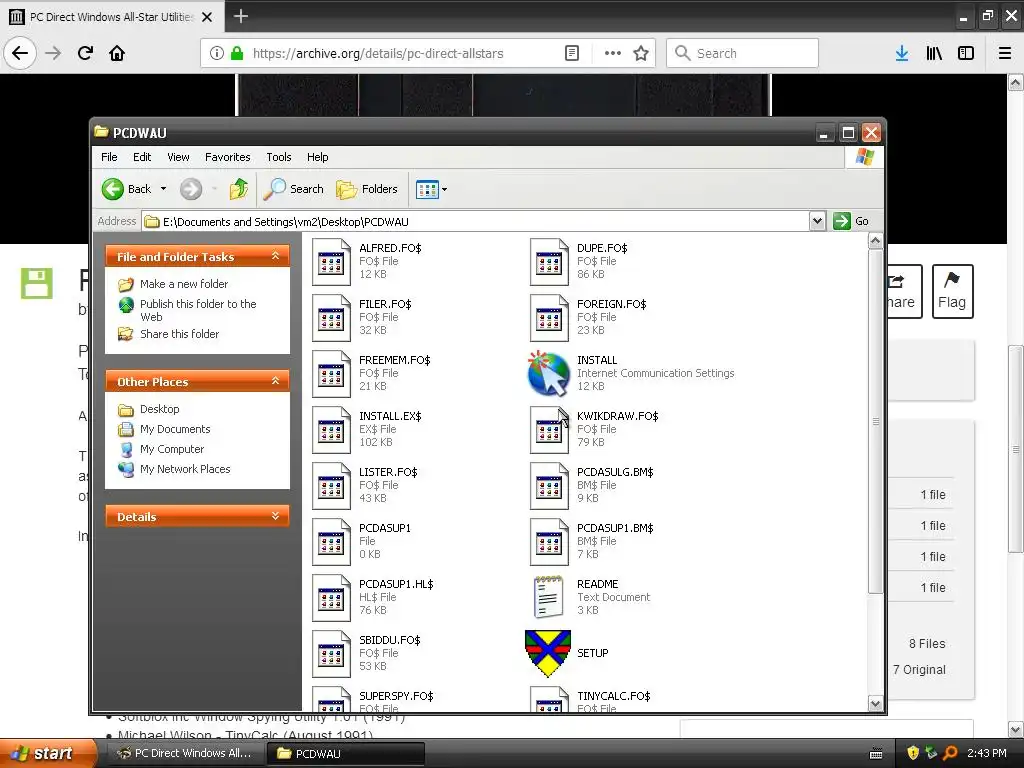Select the SBIDDU.FO$ file icon

(x=331, y=654)
